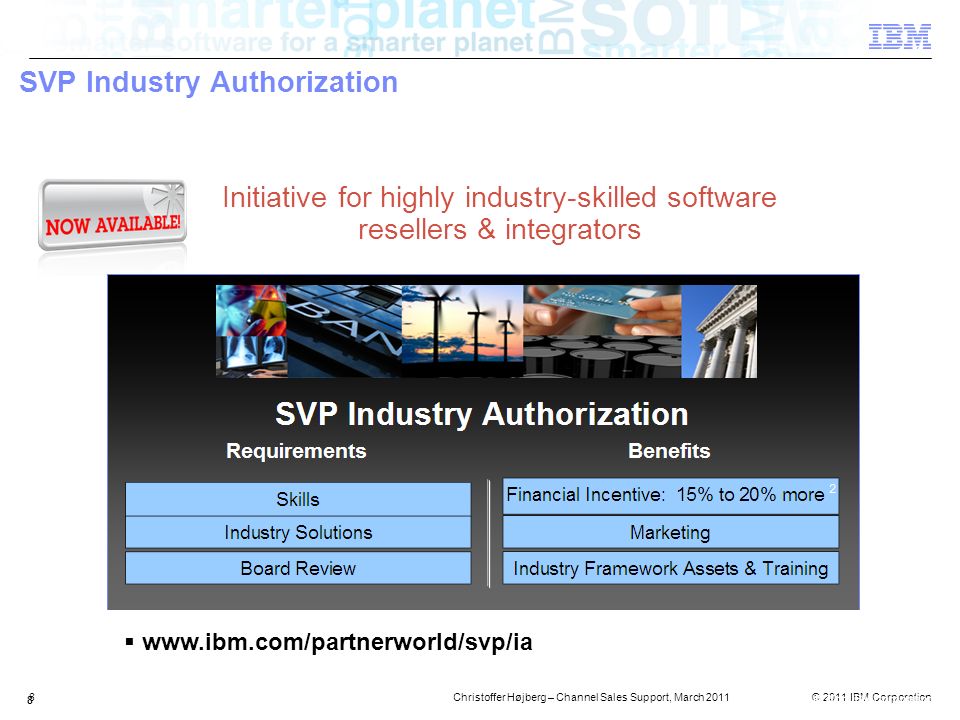
Task: Click the NOW AVAILABLE! badge
Action: 113,216
